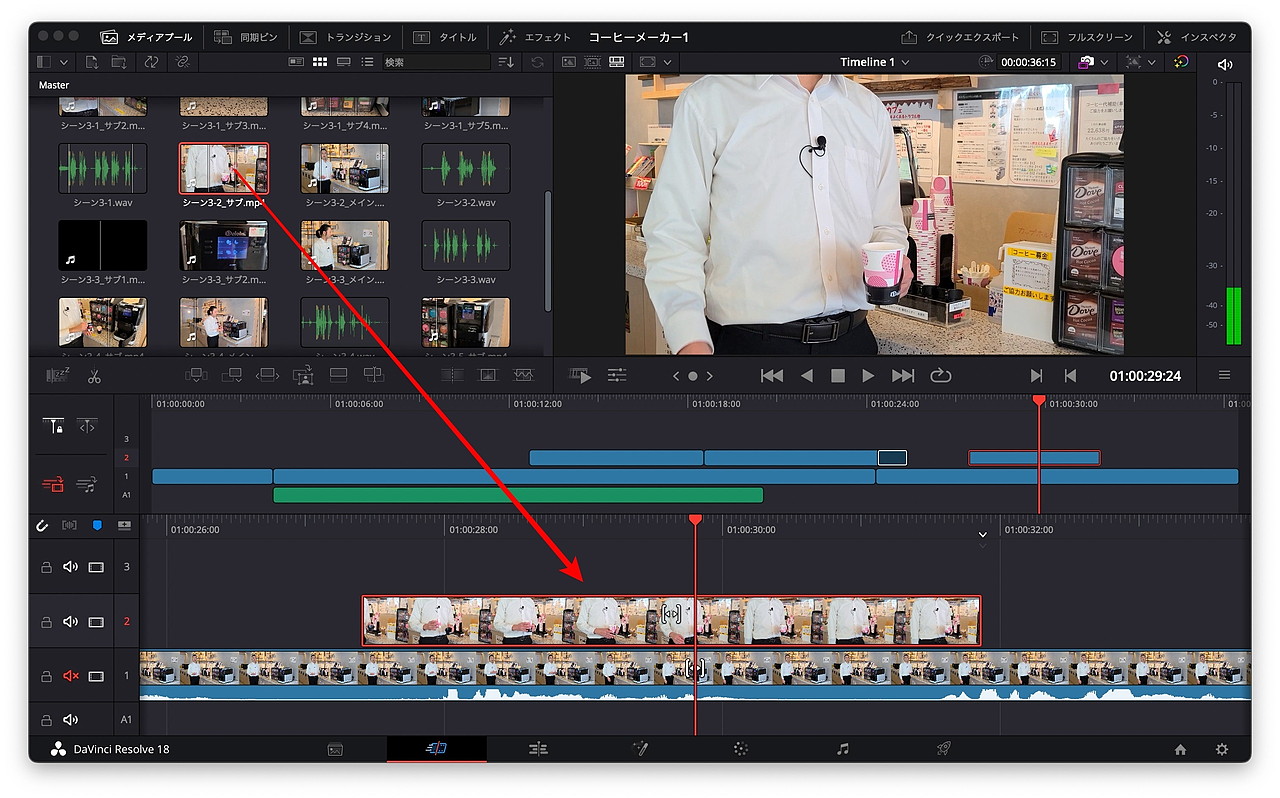Switch media pool to metadata view
Viewport: 1280px width, 798px height.
[x=296, y=62]
